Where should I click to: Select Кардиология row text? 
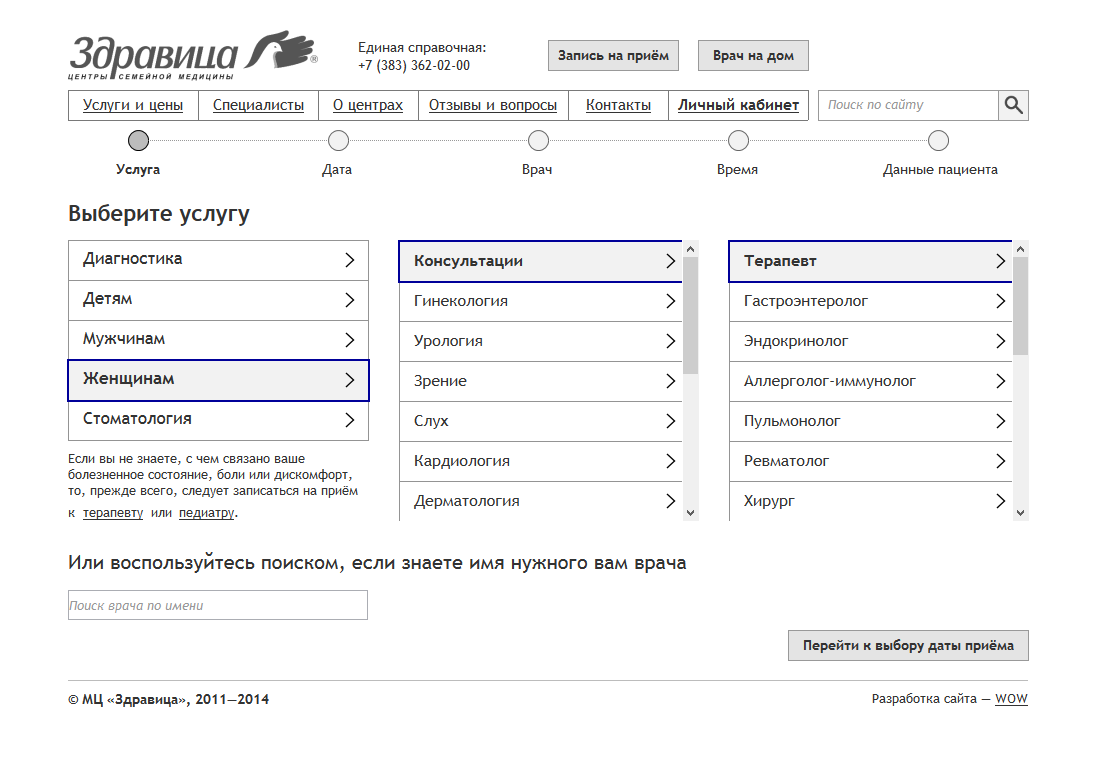point(461,461)
